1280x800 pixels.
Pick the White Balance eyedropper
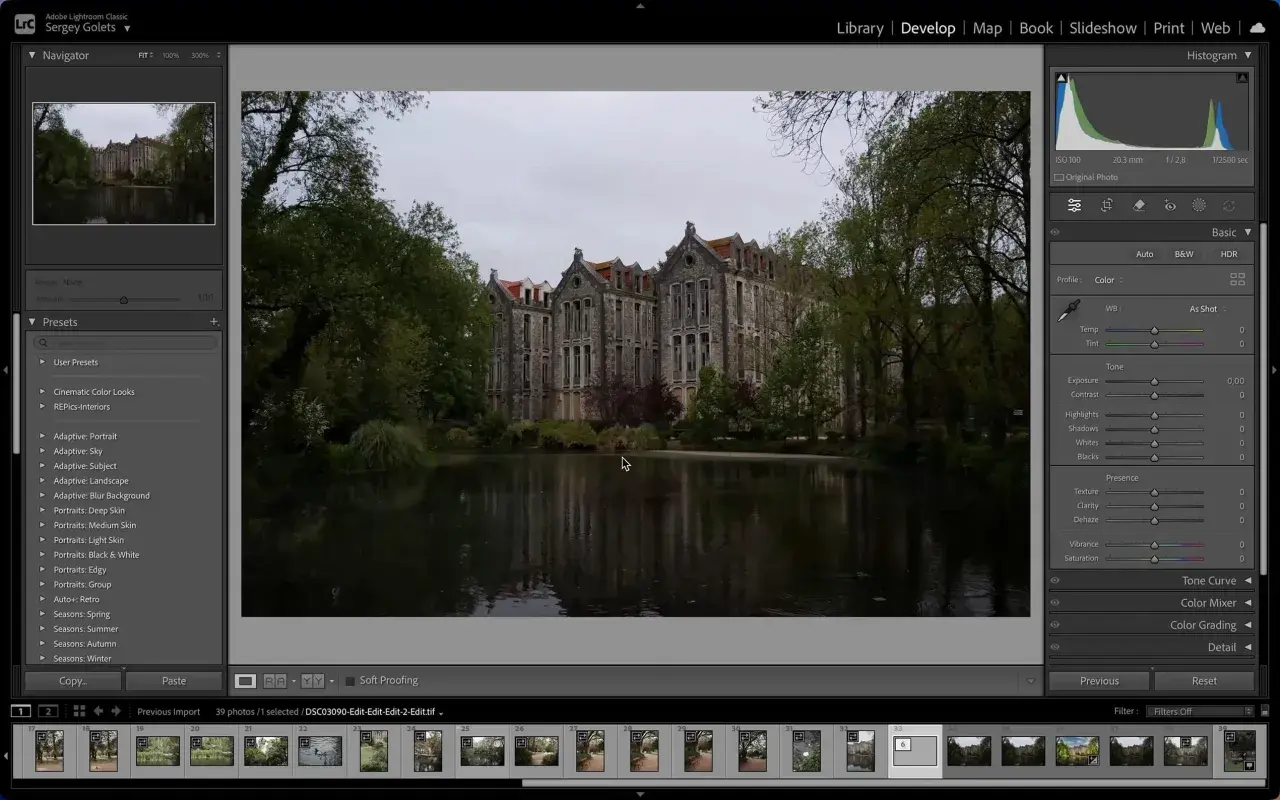pyautogui.click(x=1069, y=310)
